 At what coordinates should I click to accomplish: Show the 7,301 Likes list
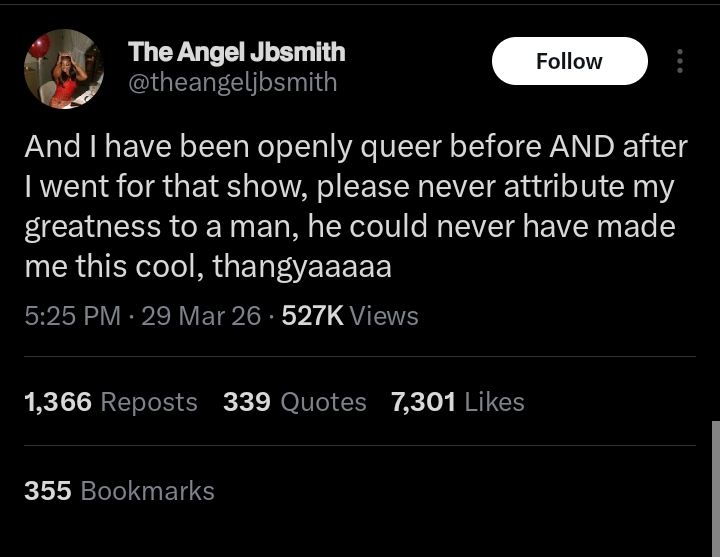(x=457, y=402)
